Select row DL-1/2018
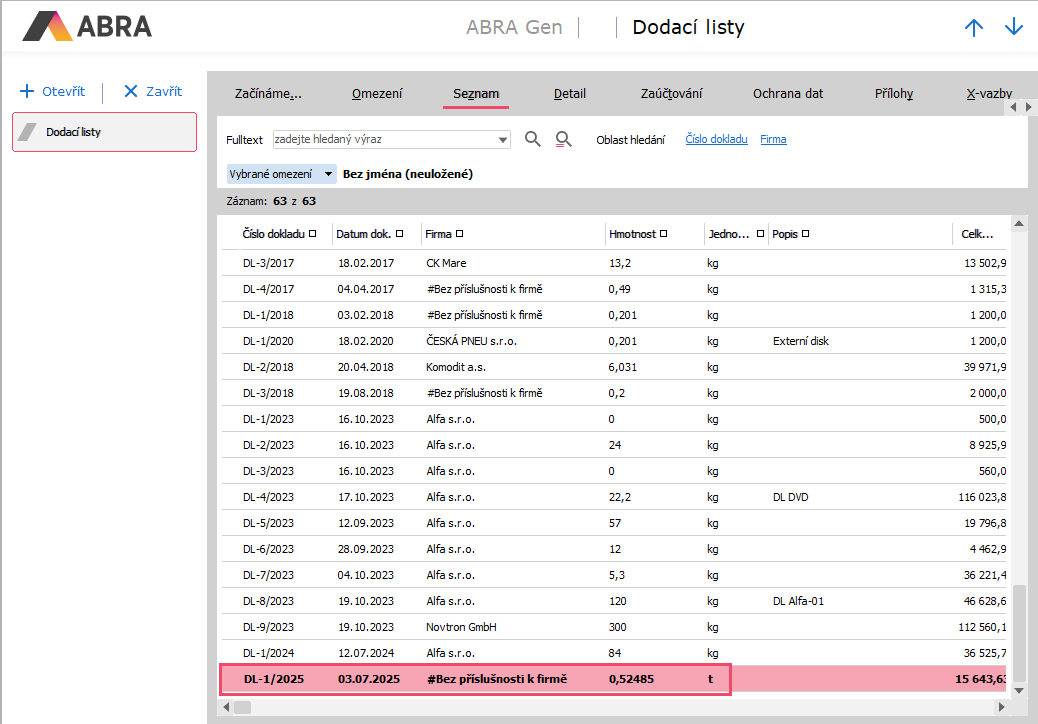This screenshot has width=1038, height=724. coord(614,315)
